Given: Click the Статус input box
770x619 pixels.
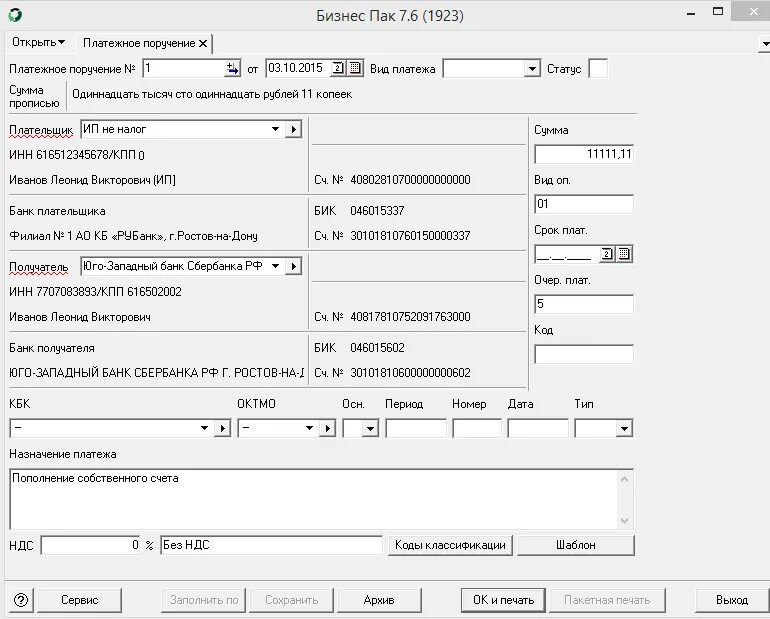Looking at the screenshot, I should (598, 68).
